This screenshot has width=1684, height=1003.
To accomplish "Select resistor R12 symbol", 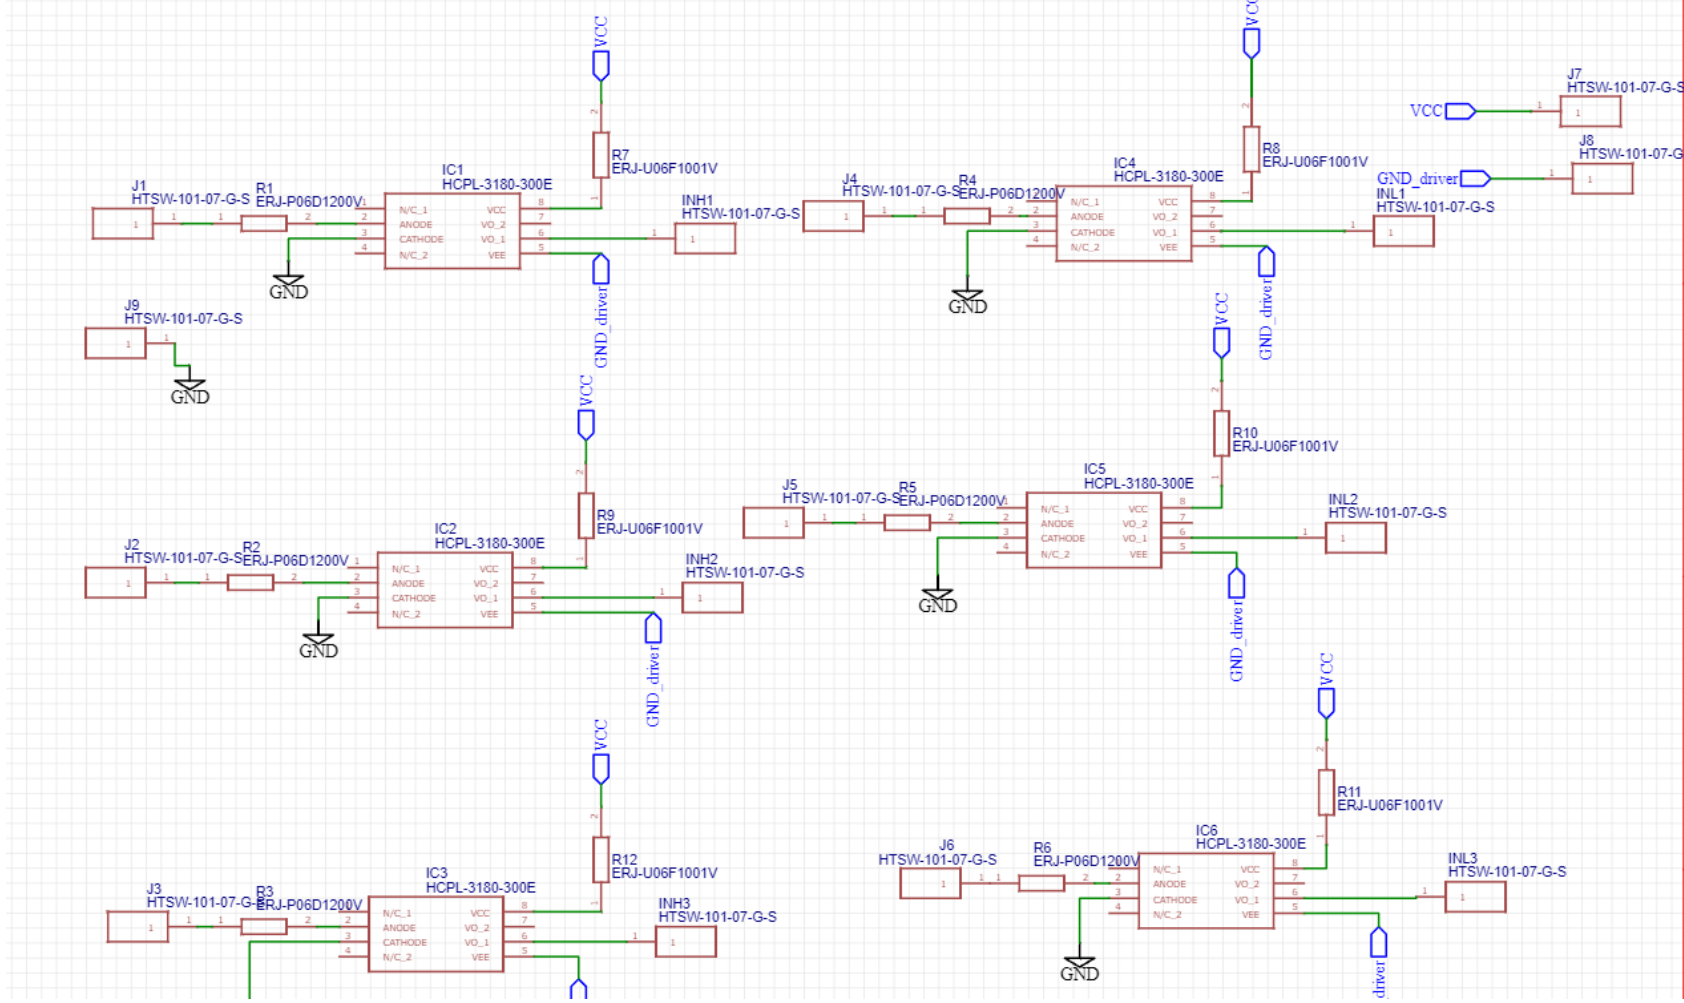I will click(x=600, y=859).
